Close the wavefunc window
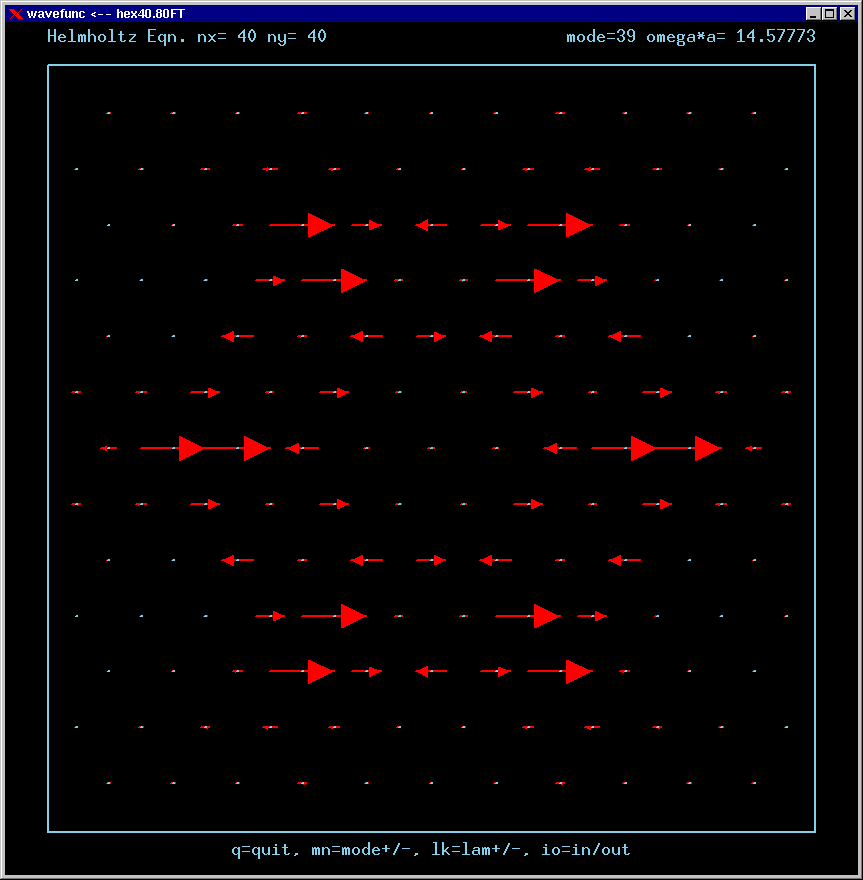The image size is (863, 880). tap(846, 14)
